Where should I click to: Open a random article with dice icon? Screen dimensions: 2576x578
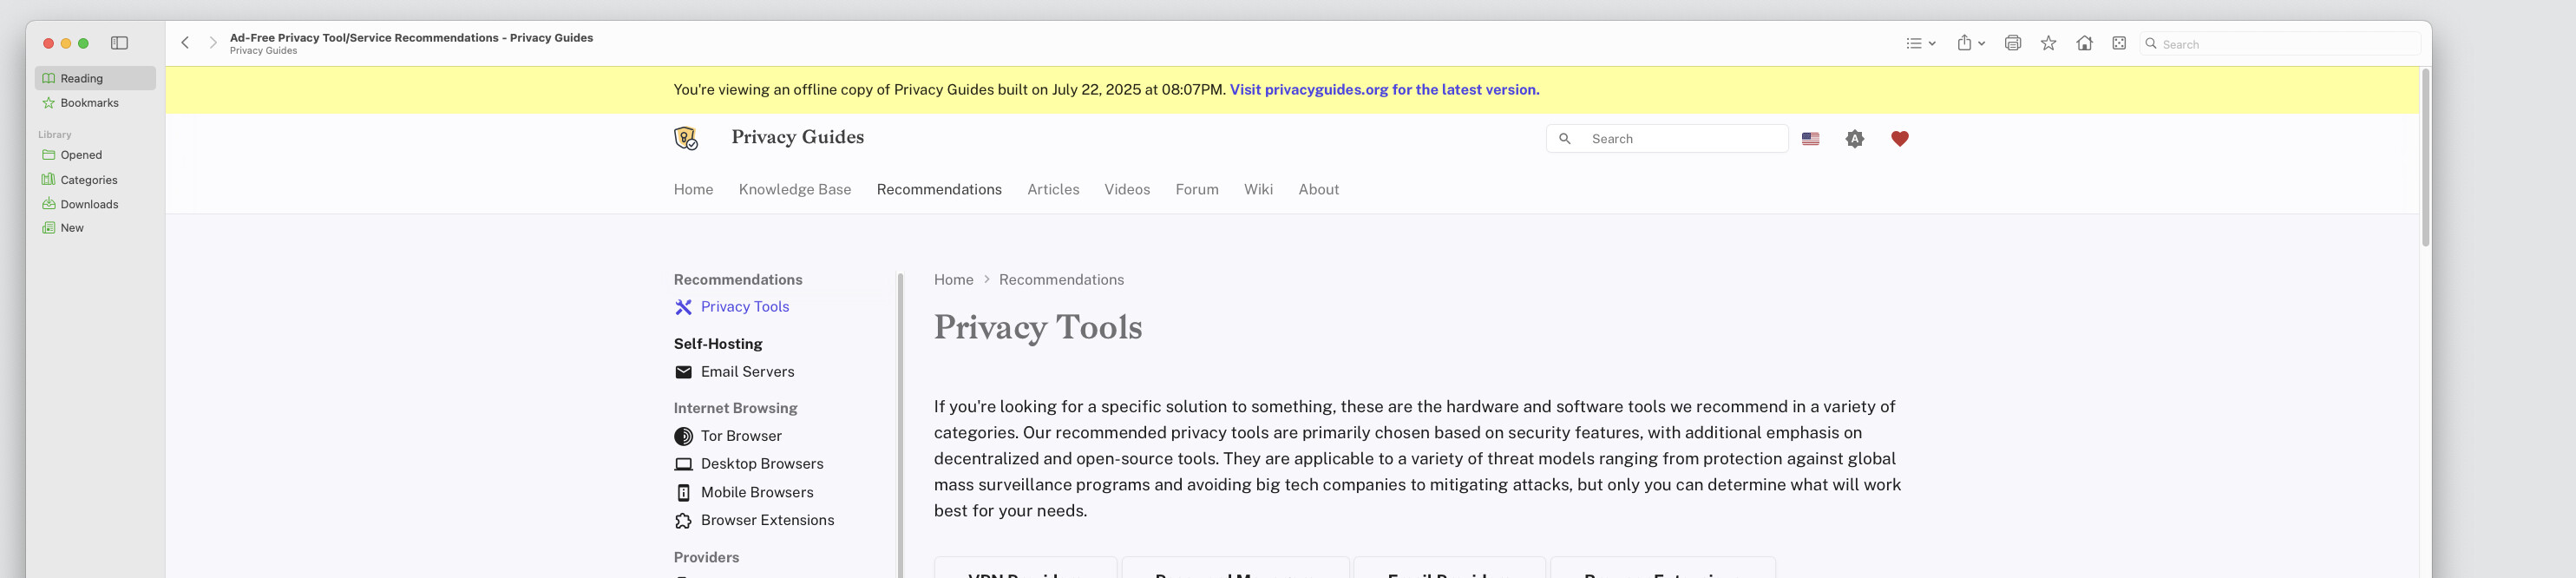pyautogui.click(x=2119, y=43)
